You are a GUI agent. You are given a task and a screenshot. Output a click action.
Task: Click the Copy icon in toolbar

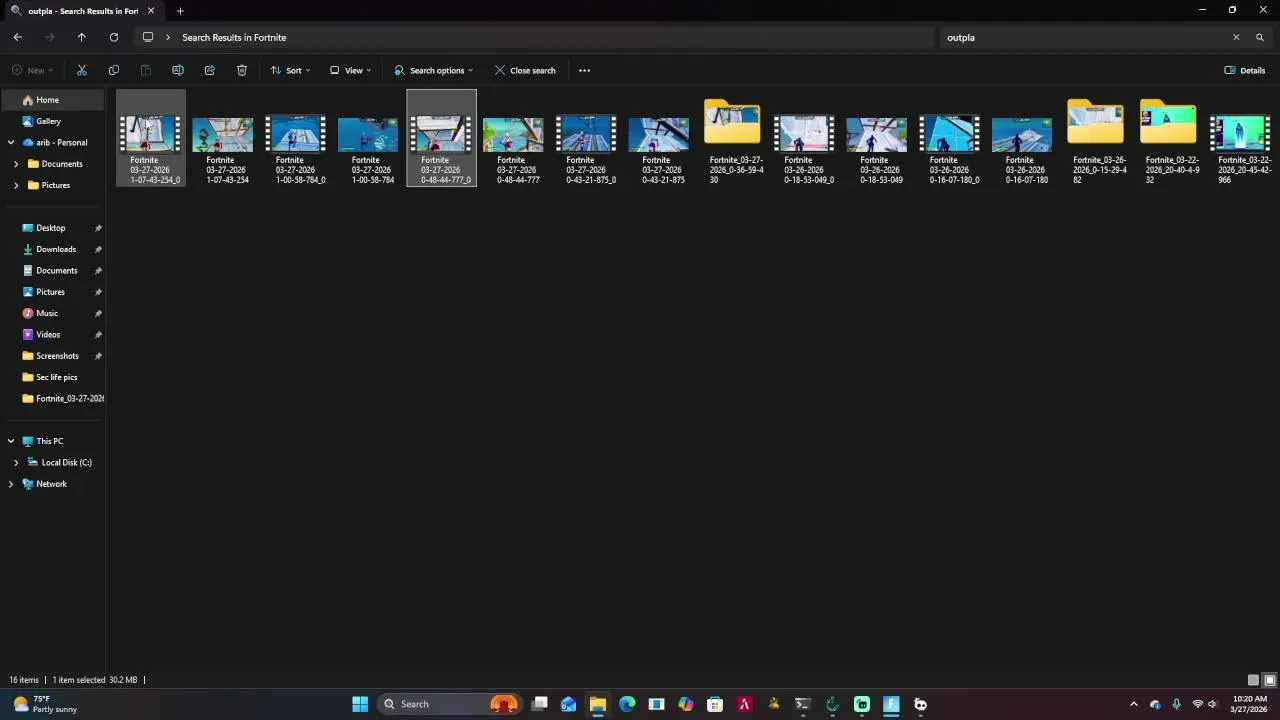pyautogui.click(x=114, y=70)
